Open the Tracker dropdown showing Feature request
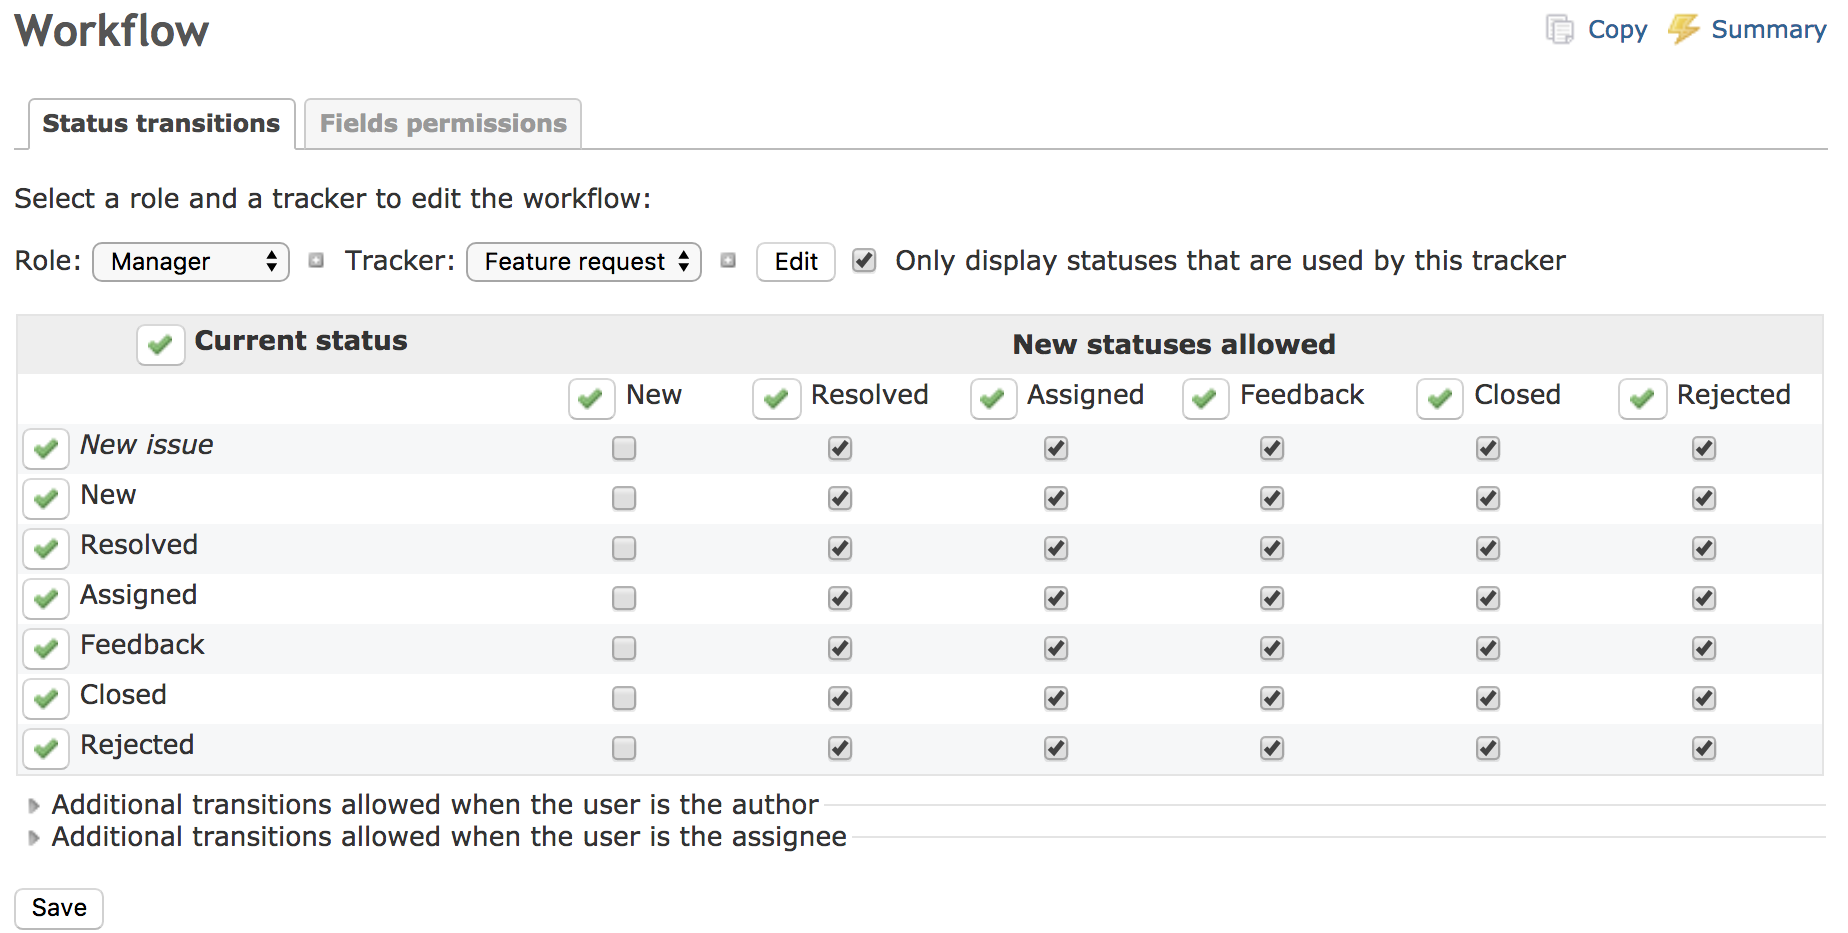This screenshot has height=933, width=1848. click(584, 262)
